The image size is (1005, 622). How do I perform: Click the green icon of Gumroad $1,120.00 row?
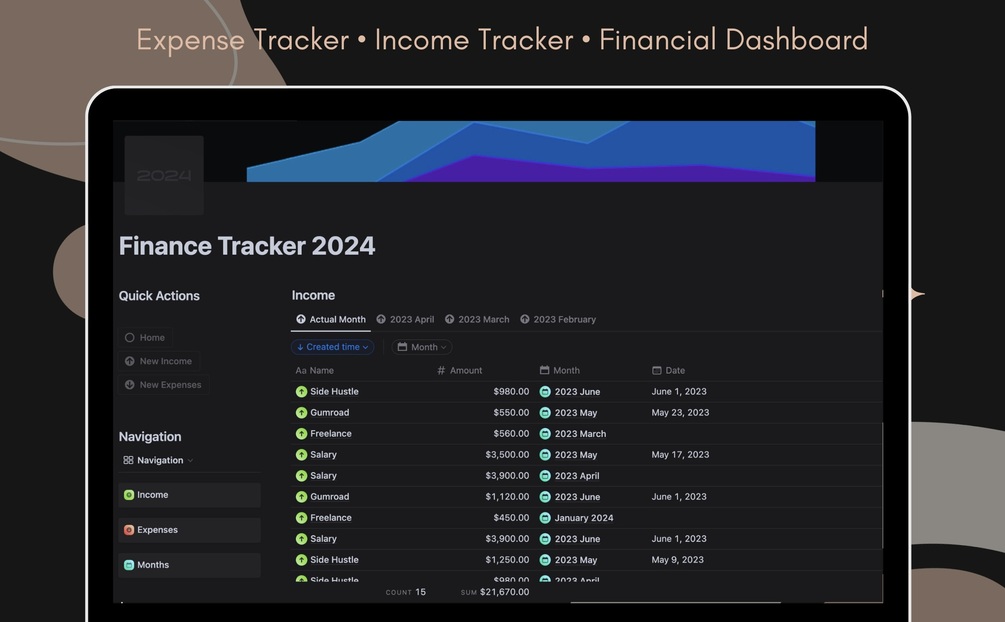(301, 497)
